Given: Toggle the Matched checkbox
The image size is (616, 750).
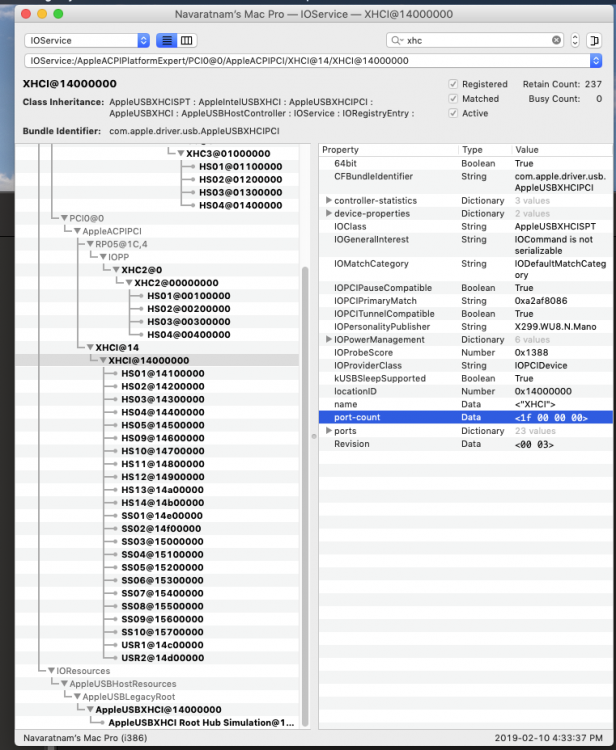Looking at the screenshot, I should click(453, 99).
